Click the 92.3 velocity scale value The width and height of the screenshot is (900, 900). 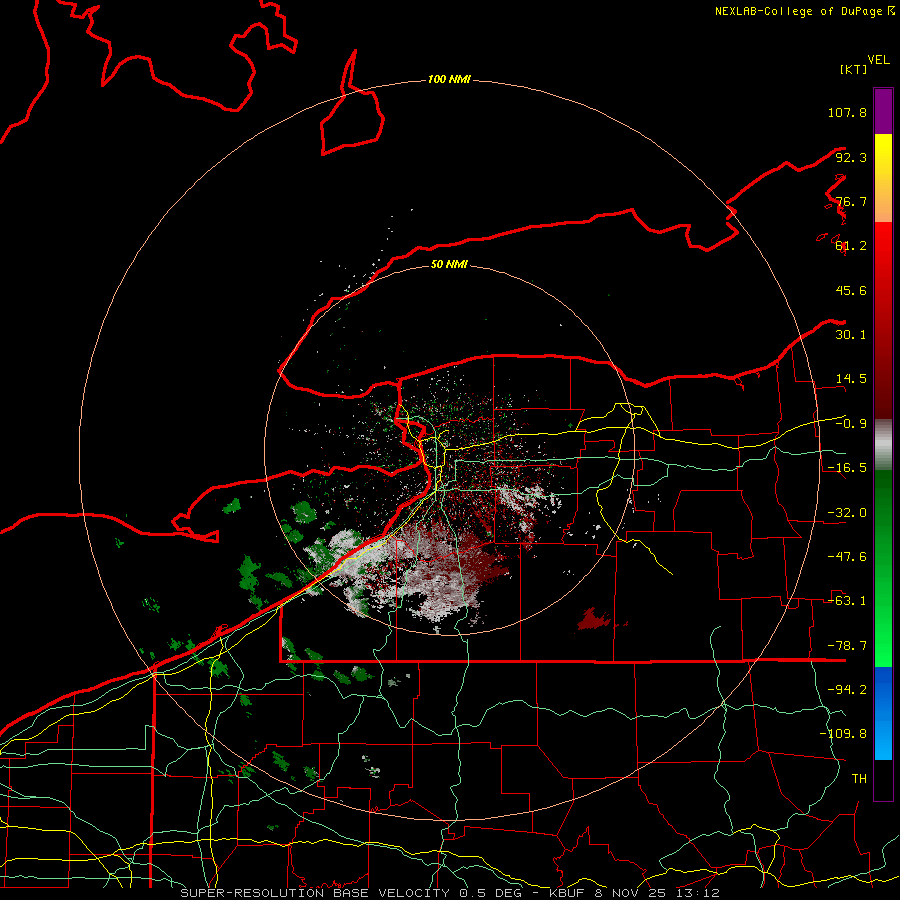pos(851,157)
